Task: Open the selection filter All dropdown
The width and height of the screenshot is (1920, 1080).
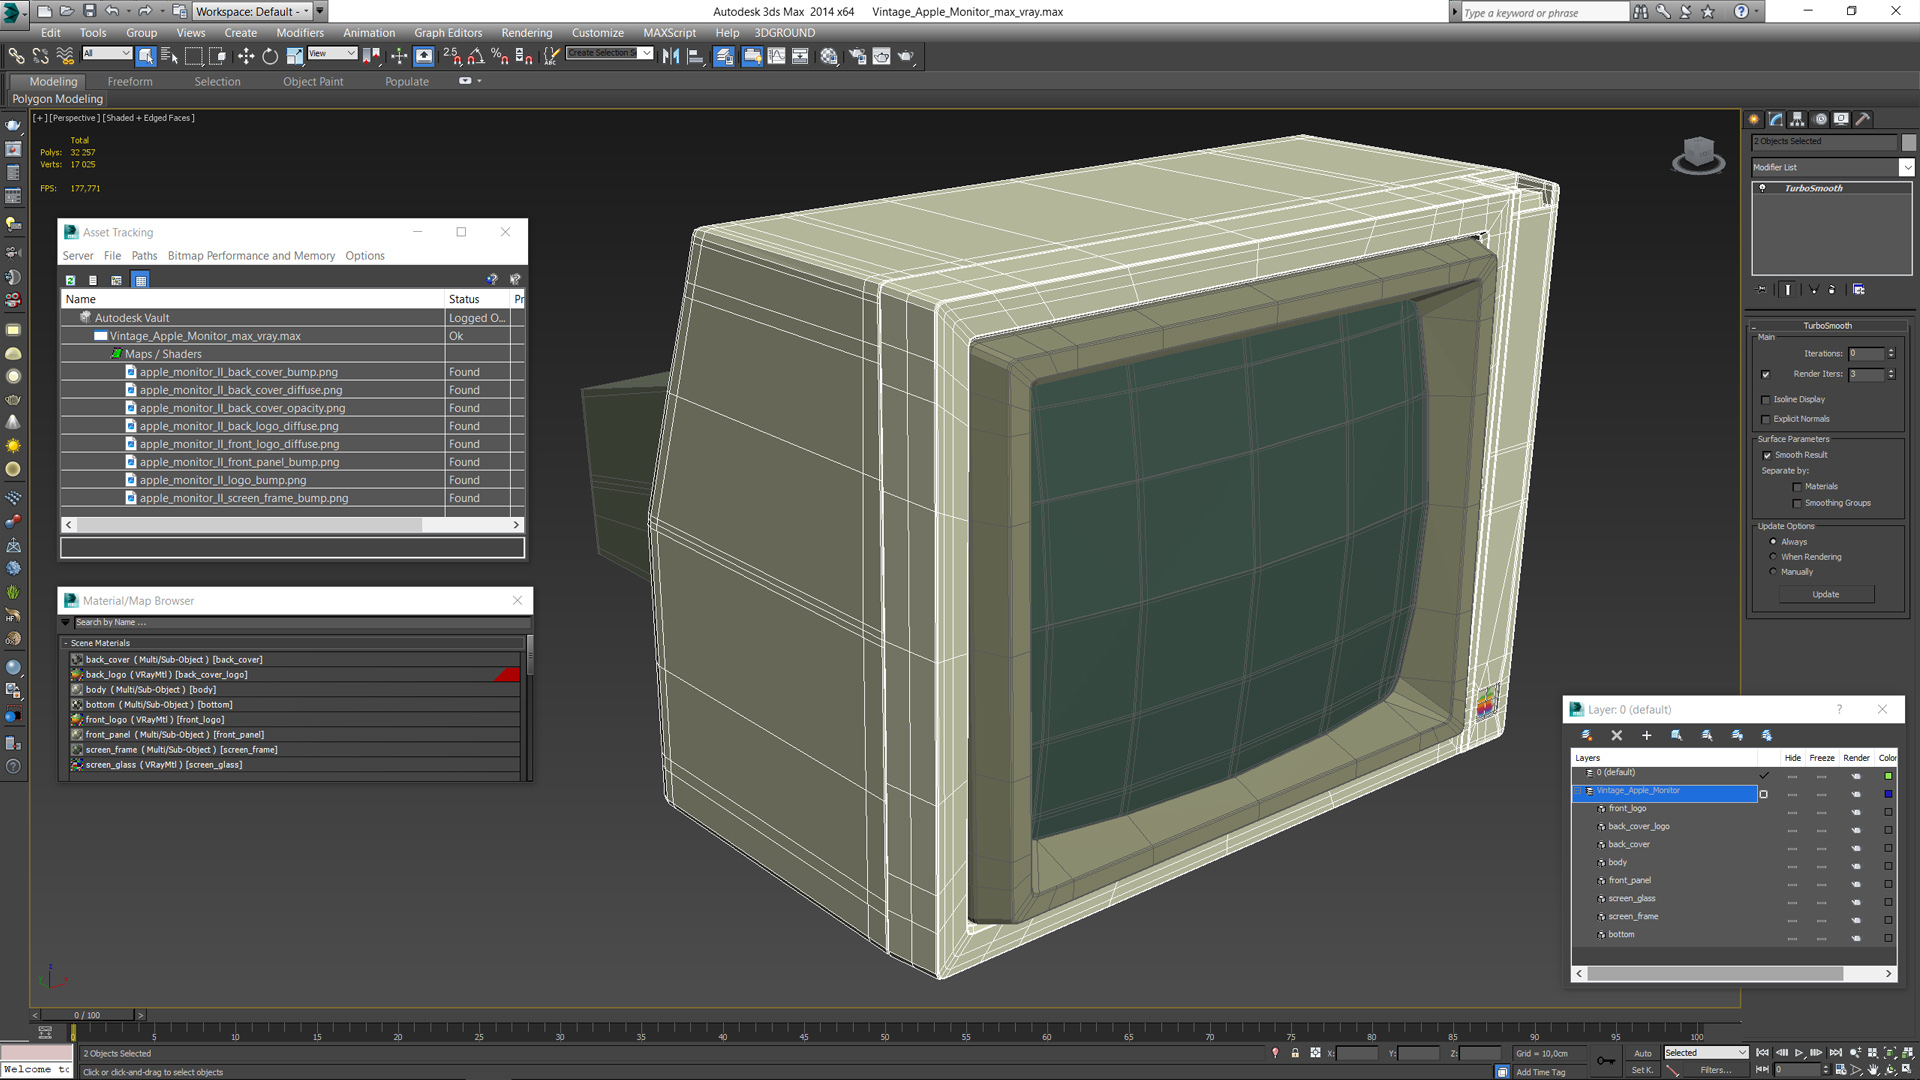Action: 106,54
